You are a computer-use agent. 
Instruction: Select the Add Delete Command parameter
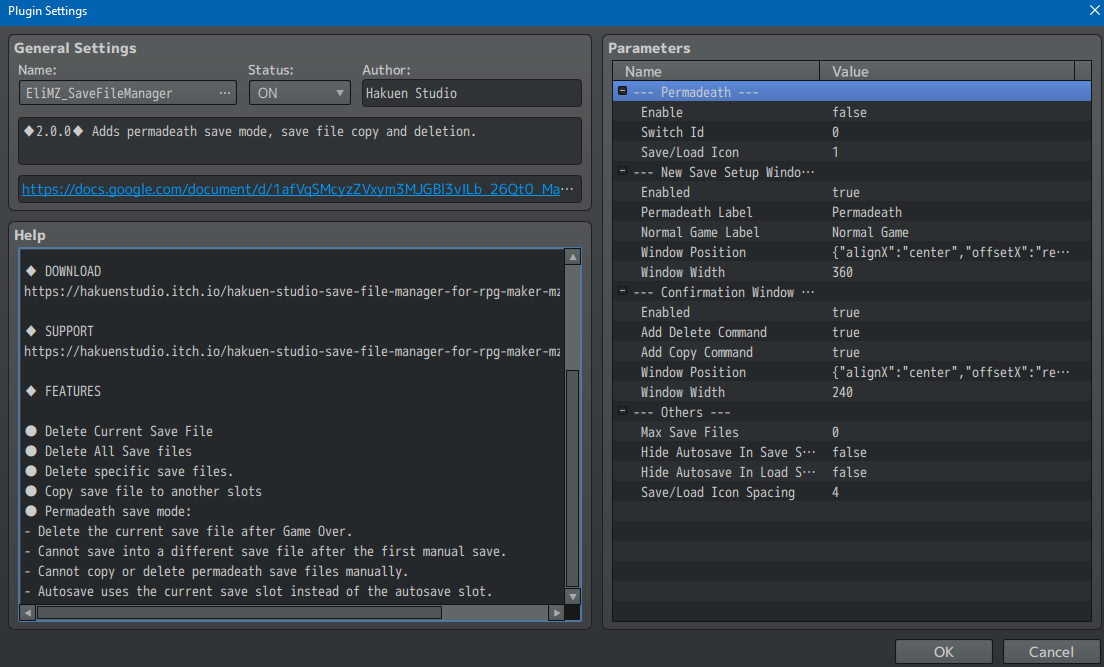click(852, 332)
